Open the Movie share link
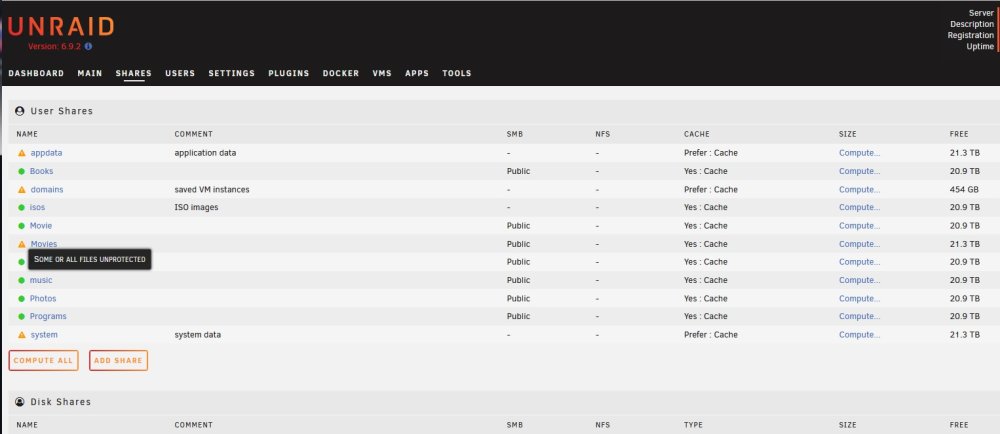Viewport: 1000px width, 434px height. pos(41,226)
